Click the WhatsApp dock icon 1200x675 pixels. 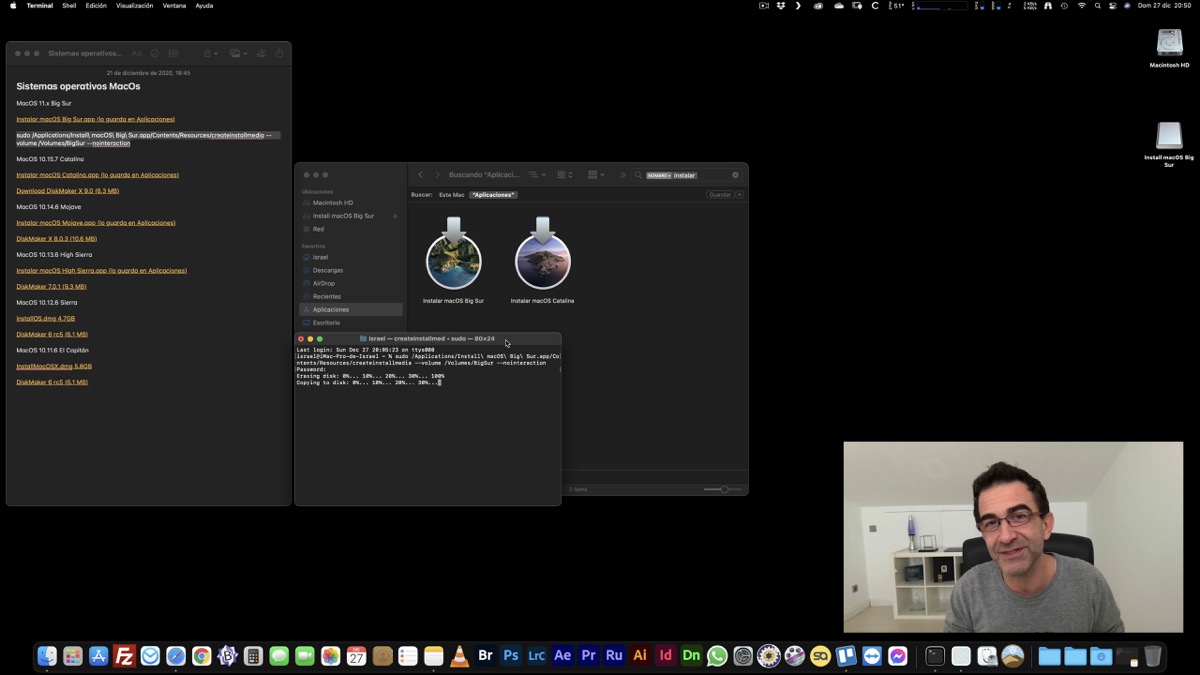pos(717,656)
